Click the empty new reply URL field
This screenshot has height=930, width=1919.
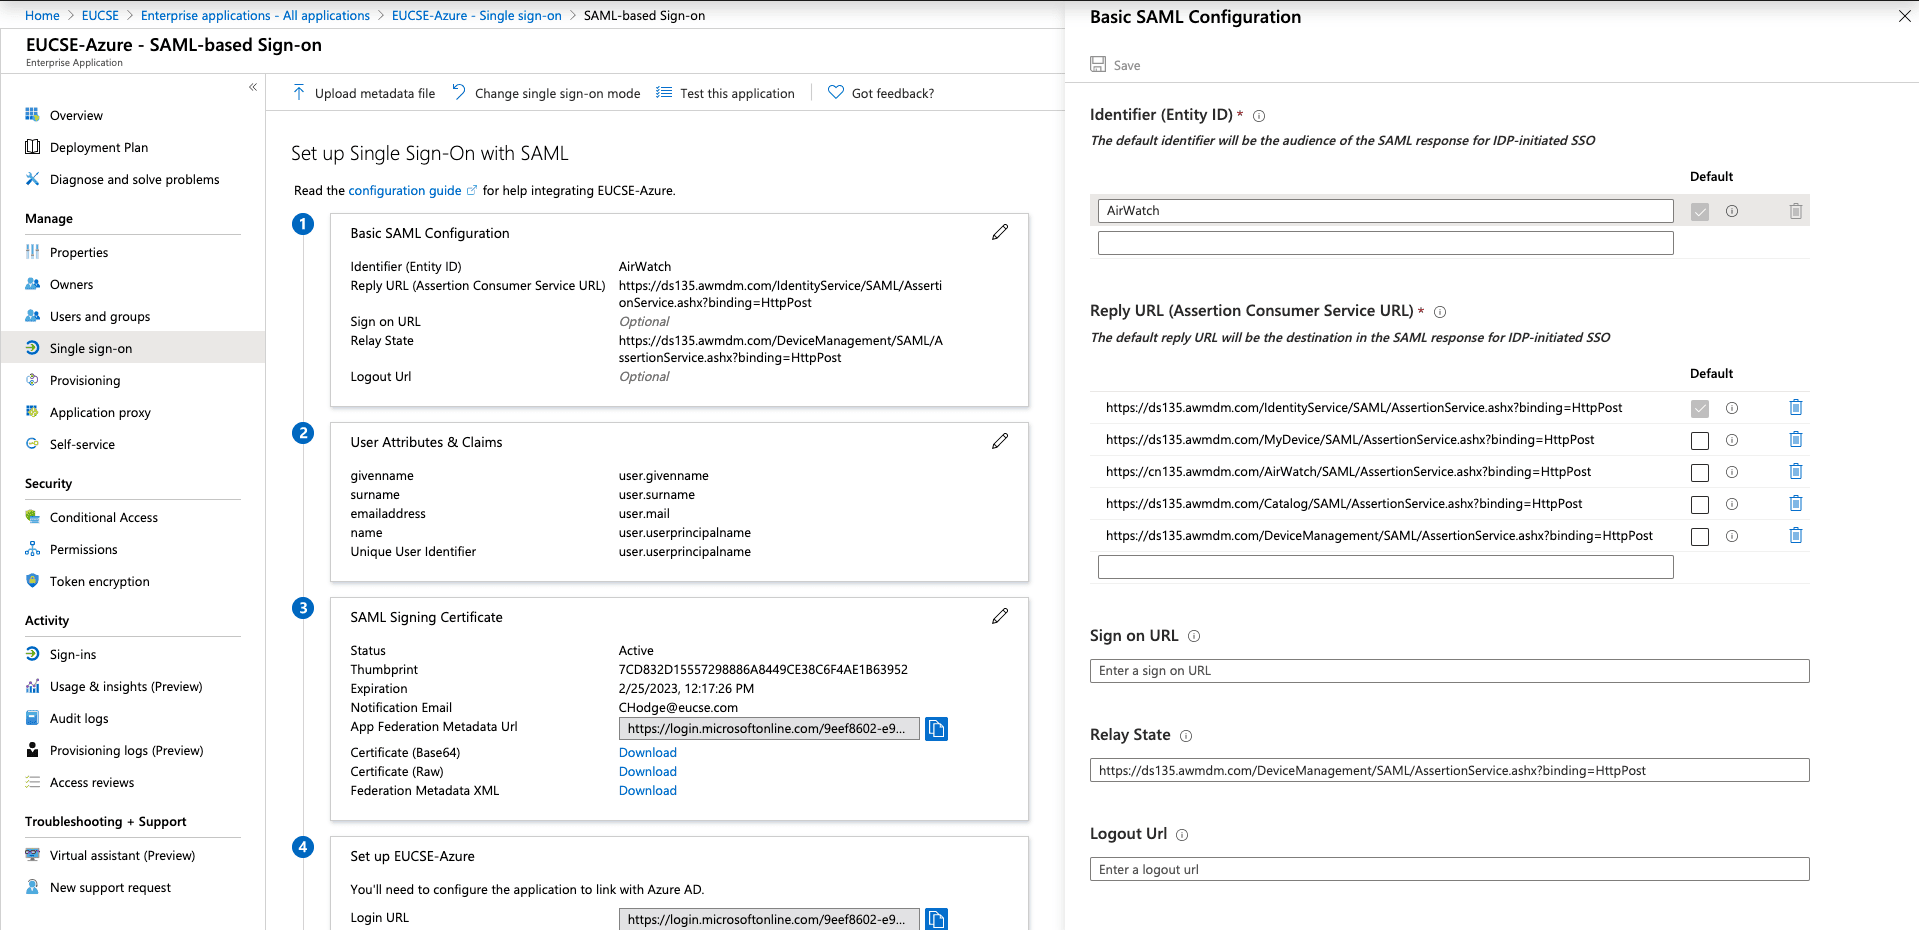click(x=1385, y=567)
